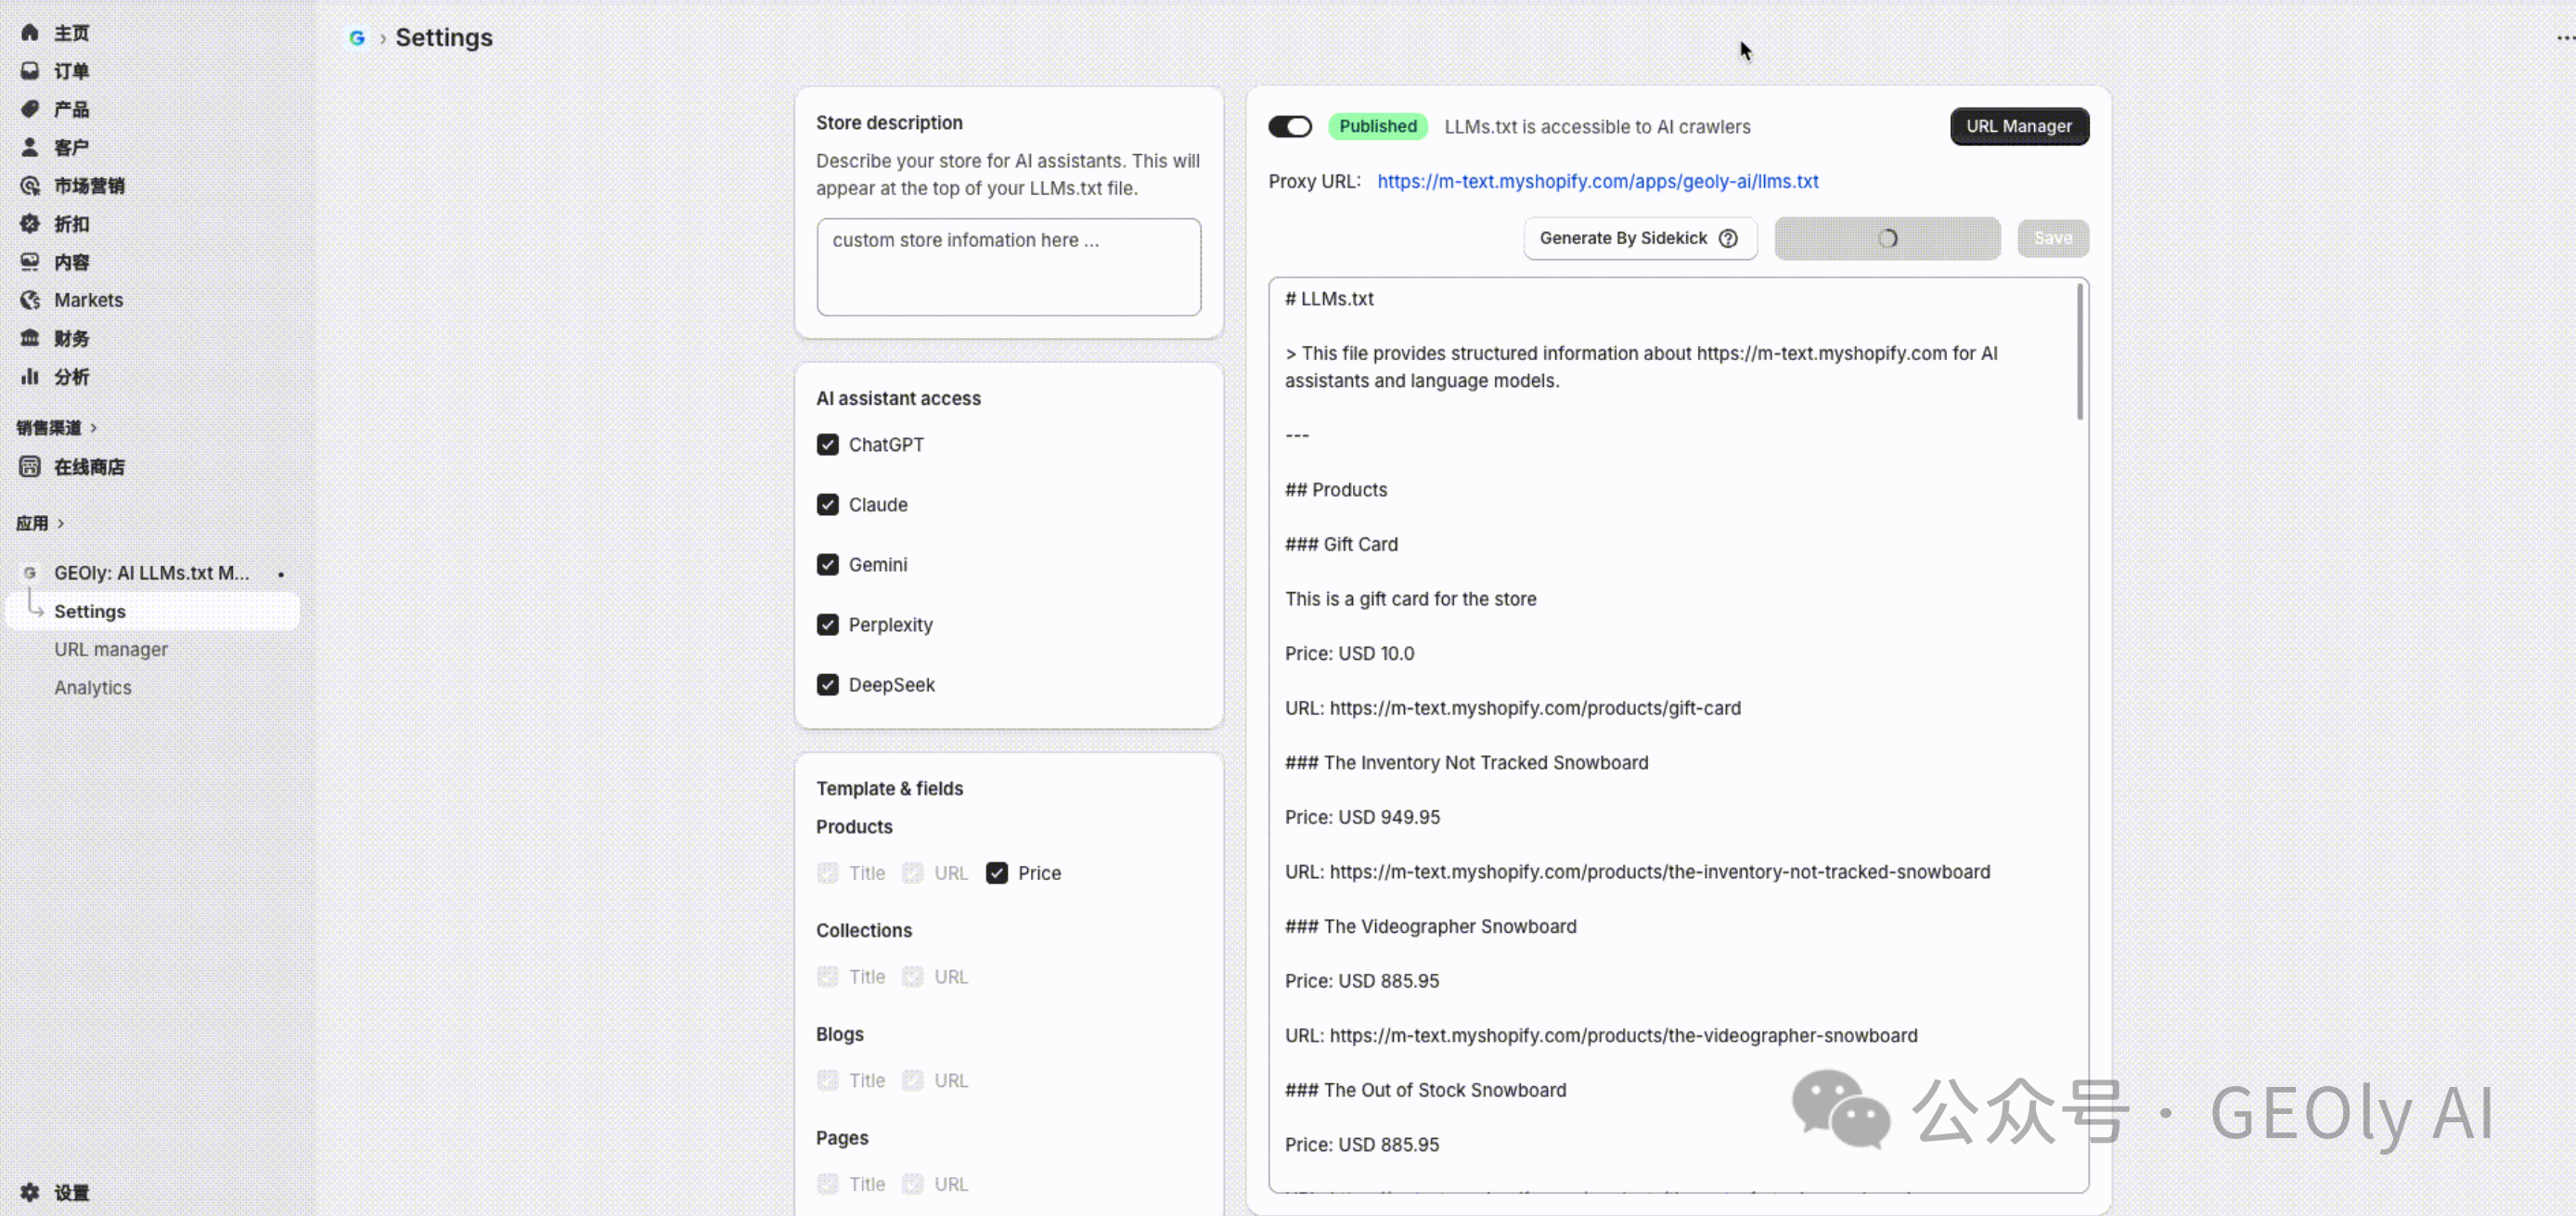Toggle the LLMs.txt published switch
This screenshot has height=1216, width=2576.
click(x=1290, y=127)
